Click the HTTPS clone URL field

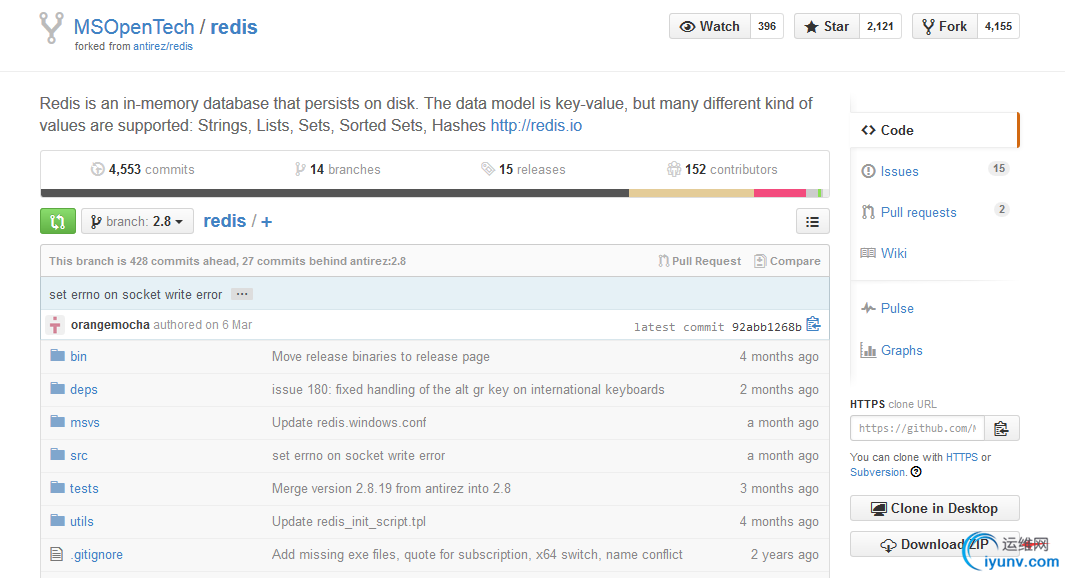click(917, 429)
